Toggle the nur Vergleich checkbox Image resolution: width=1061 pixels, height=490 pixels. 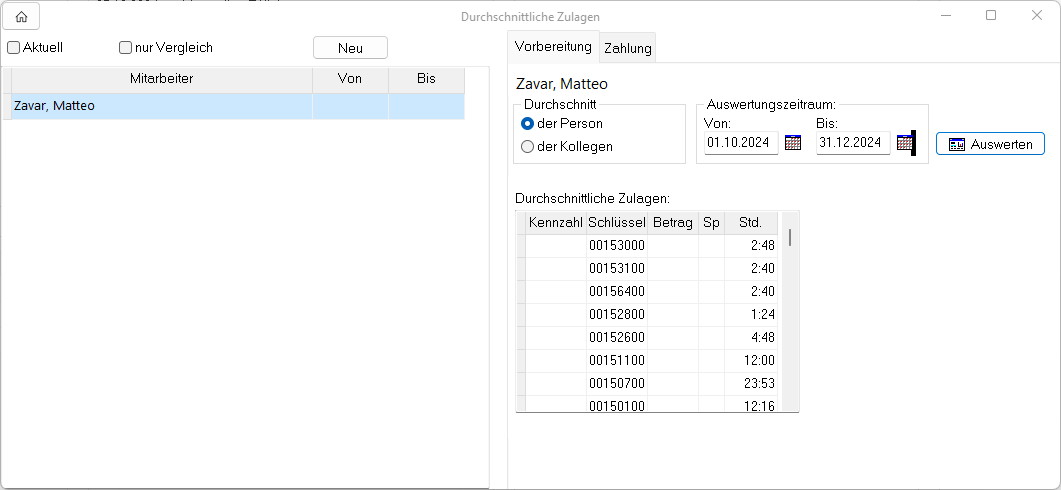coord(126,47)
